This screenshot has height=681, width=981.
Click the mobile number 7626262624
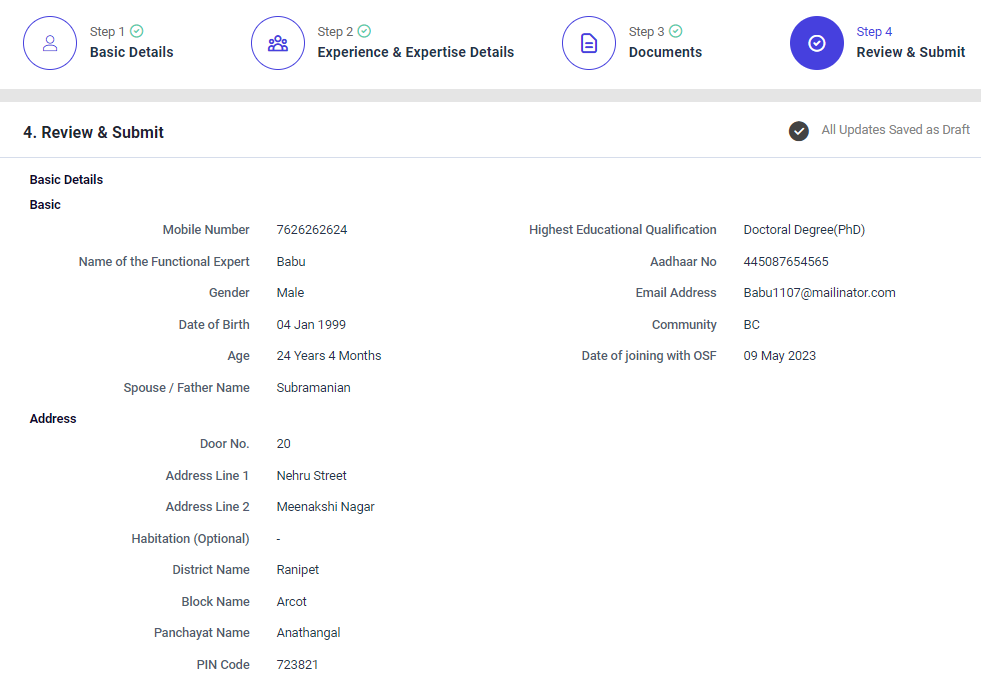(312, 230)
